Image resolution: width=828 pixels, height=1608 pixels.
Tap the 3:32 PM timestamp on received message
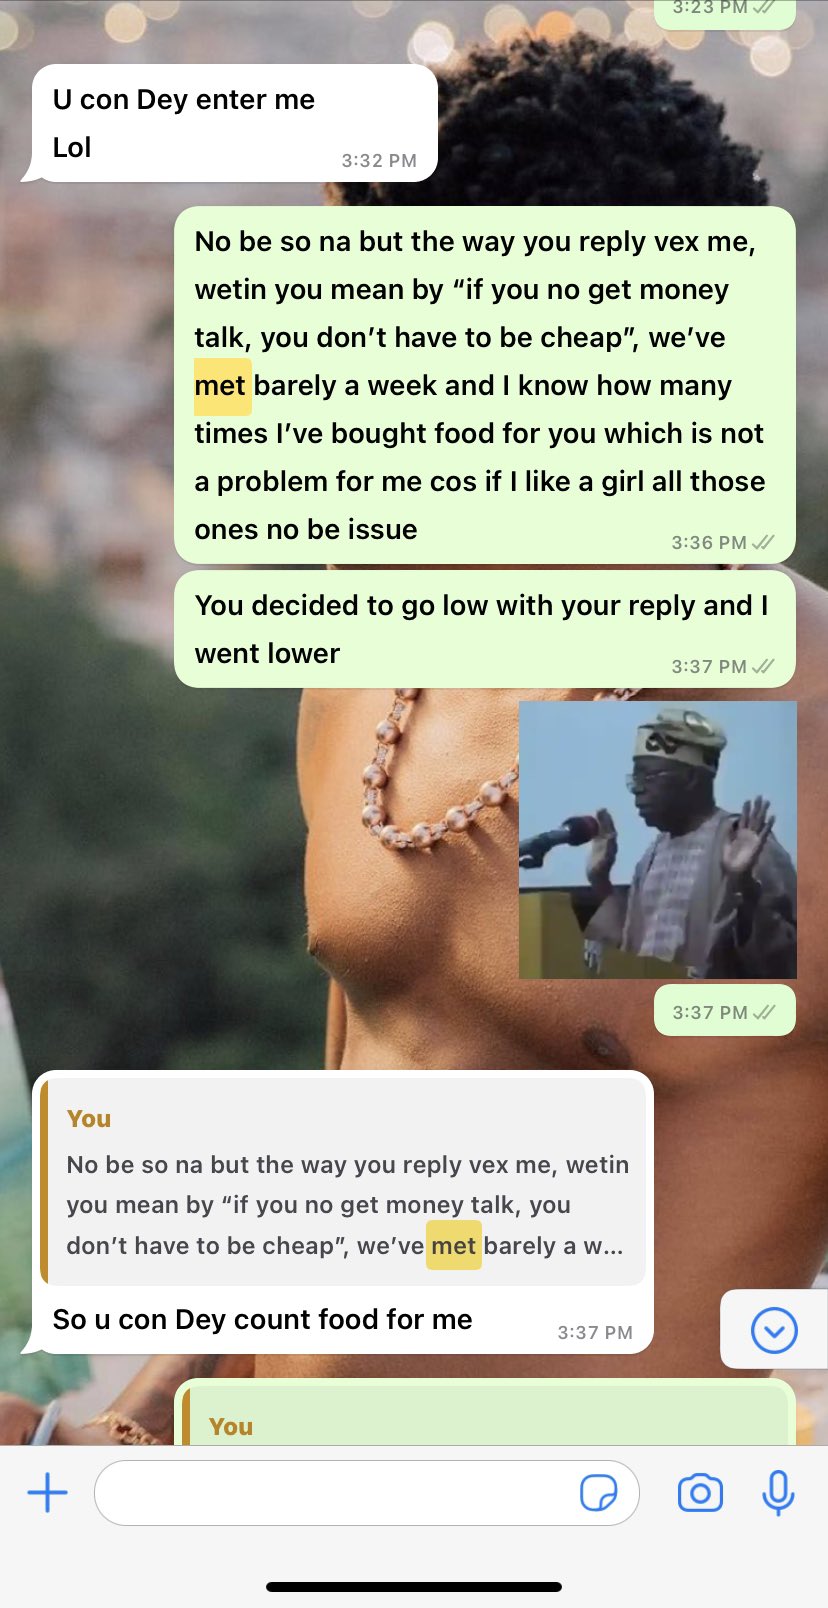coord(379,160)
